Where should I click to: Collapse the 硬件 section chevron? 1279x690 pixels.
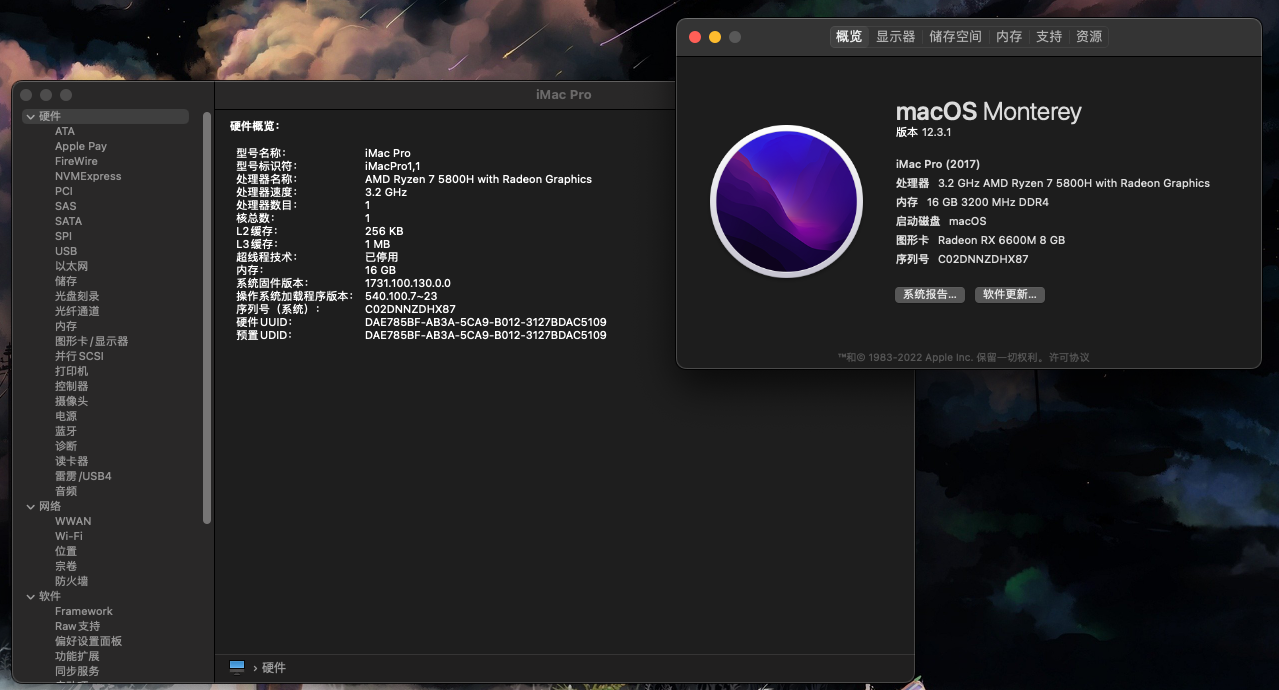point(30,117)
